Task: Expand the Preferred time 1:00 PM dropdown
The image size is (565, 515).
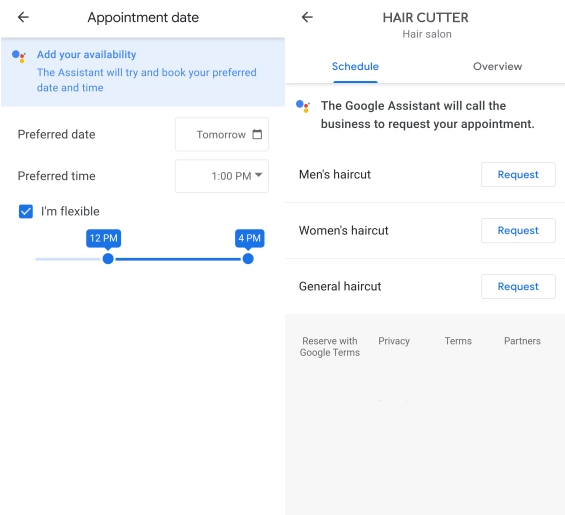Action: (x=222, y=176)
